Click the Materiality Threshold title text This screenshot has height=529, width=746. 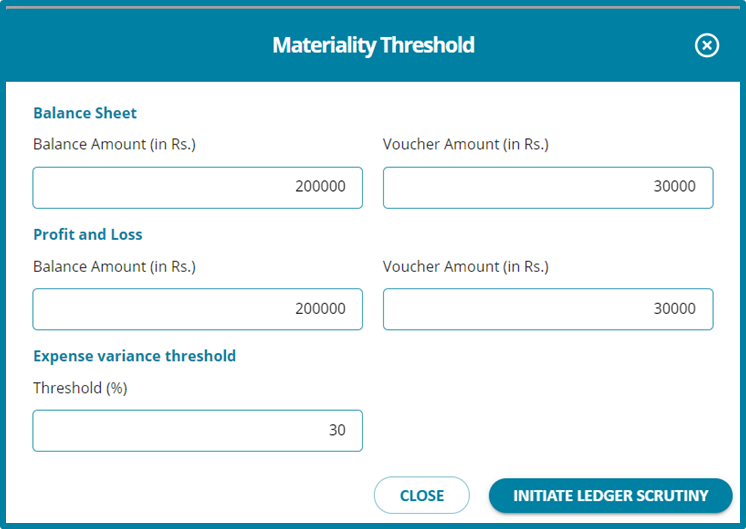[x=373, y=45]
